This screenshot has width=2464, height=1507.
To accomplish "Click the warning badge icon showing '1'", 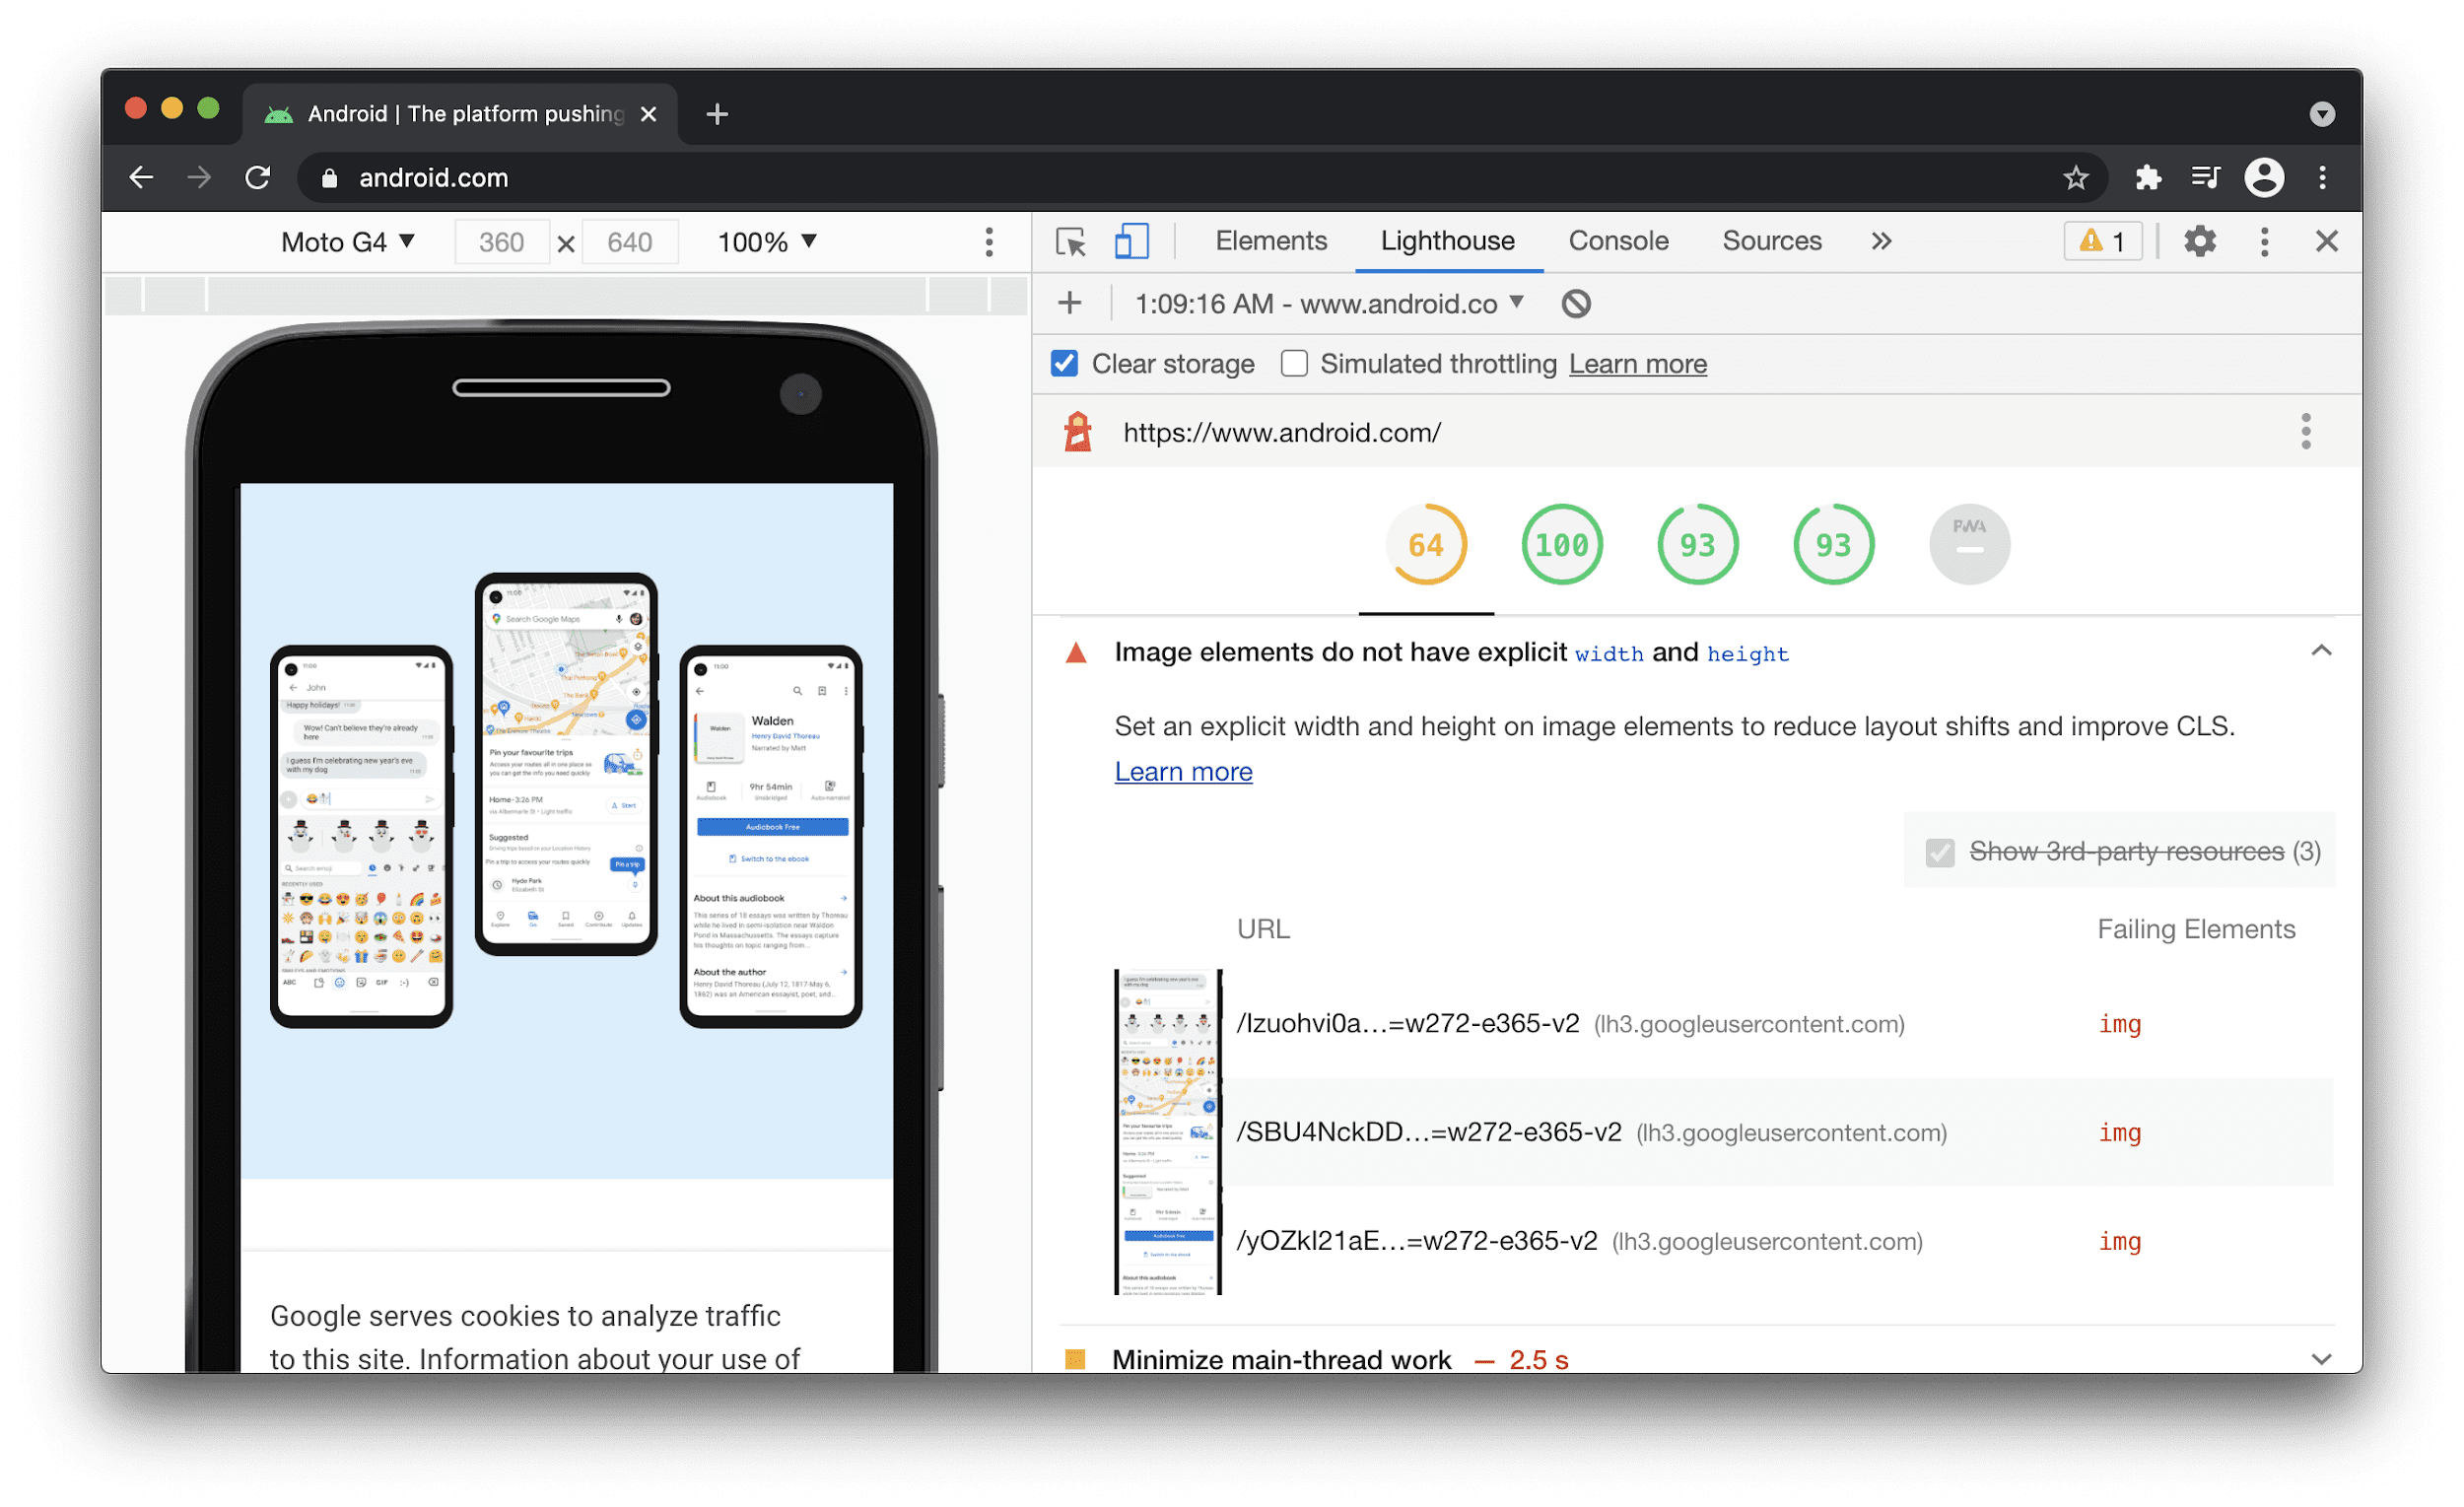I will click(x=2101, y=240).
